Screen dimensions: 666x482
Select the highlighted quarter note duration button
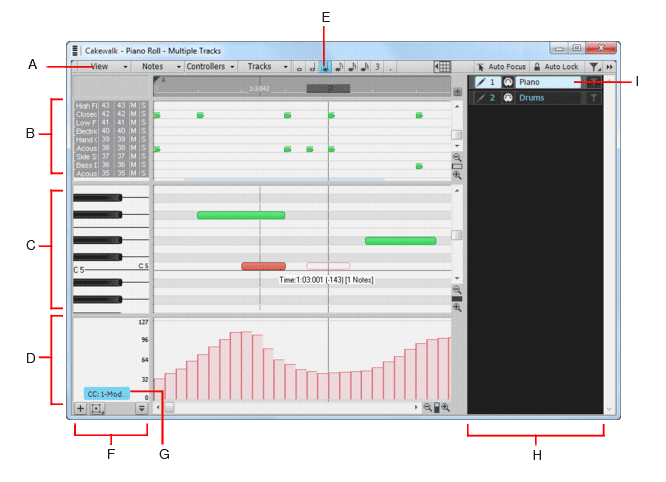pos(326,67)
